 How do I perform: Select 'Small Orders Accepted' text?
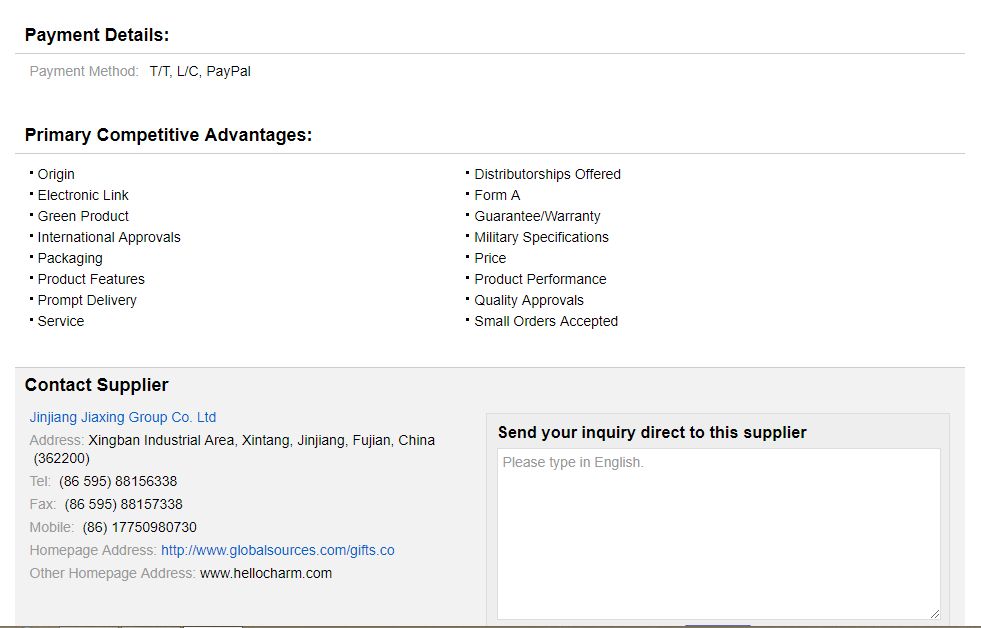point(546,322)
